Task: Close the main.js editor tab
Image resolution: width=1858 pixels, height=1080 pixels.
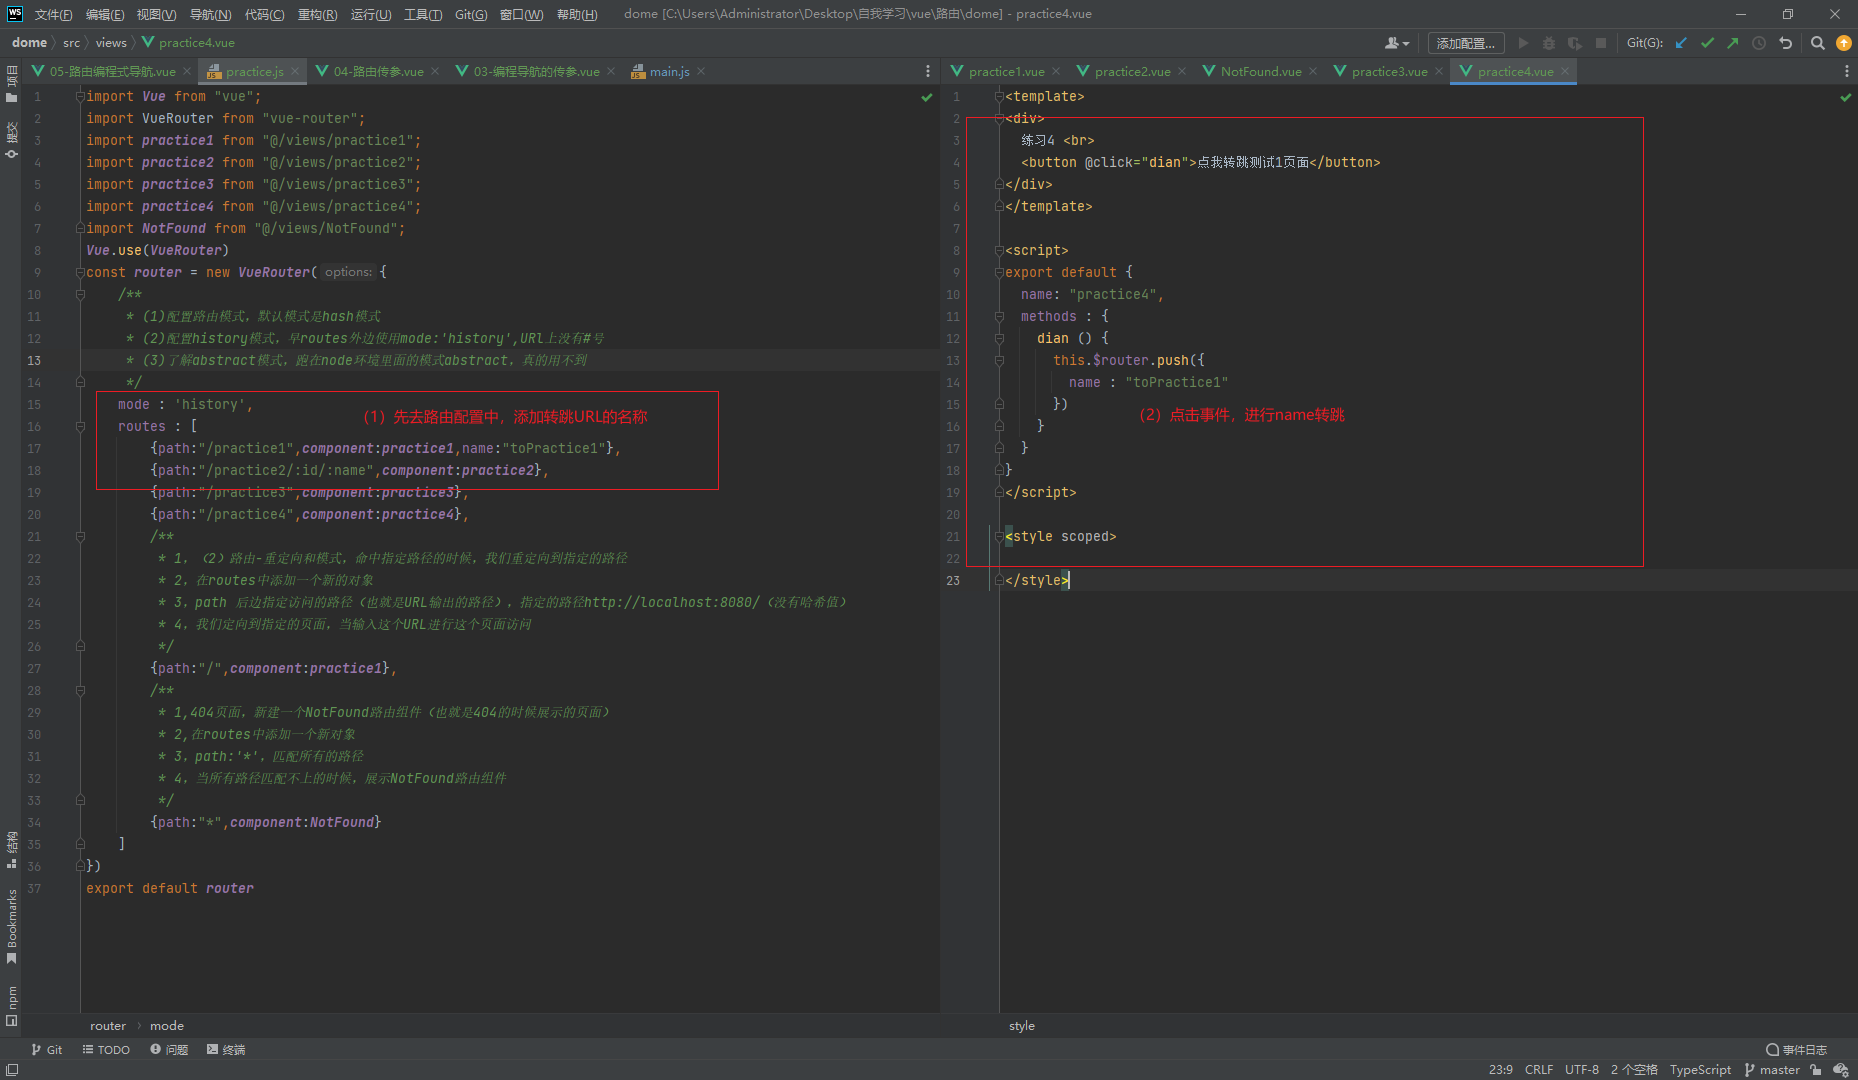Action: click(x=701, y=71)
